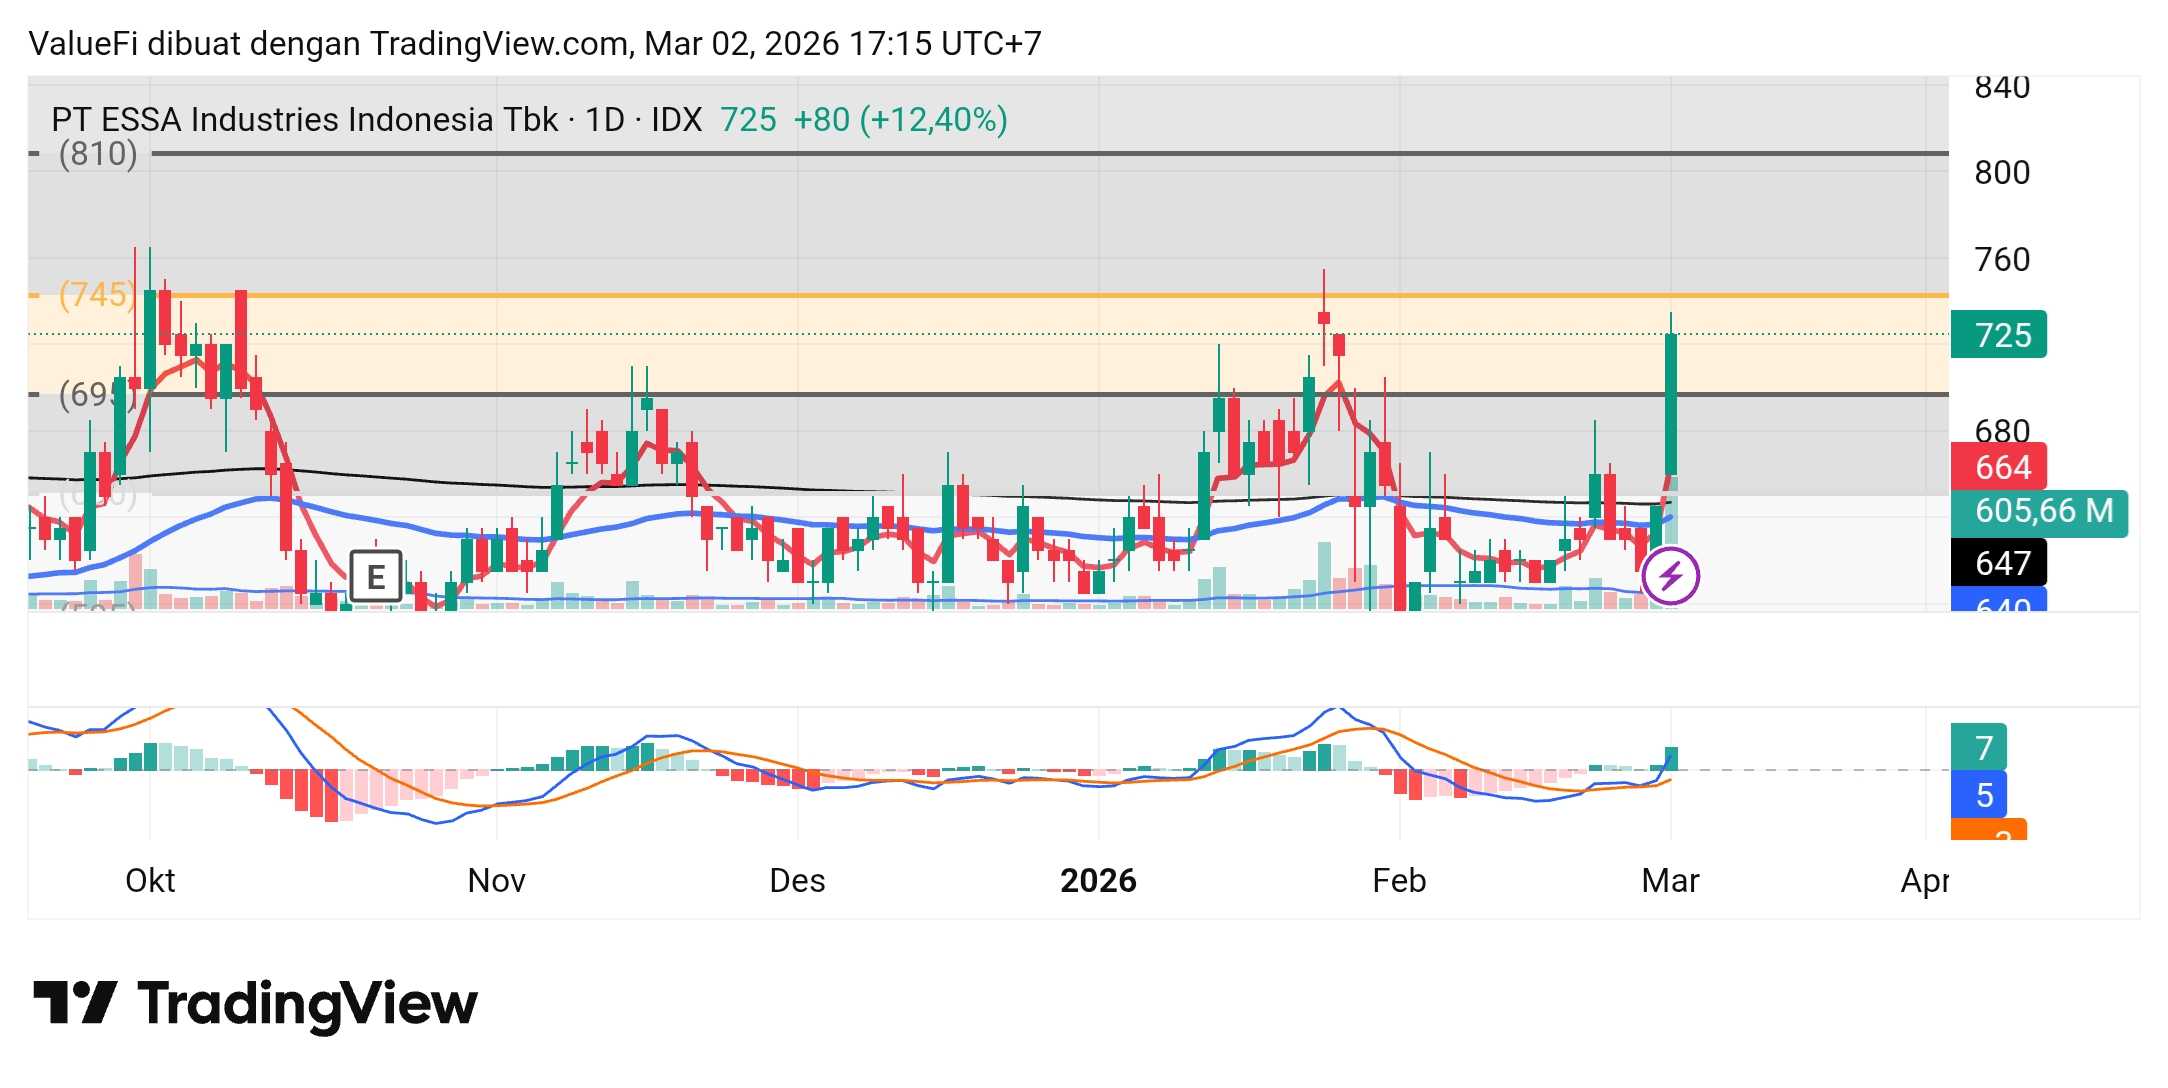The image size is (2168, 1088).
Task: Click the 'Feb' month label
Action: (x=1399, y=881)
